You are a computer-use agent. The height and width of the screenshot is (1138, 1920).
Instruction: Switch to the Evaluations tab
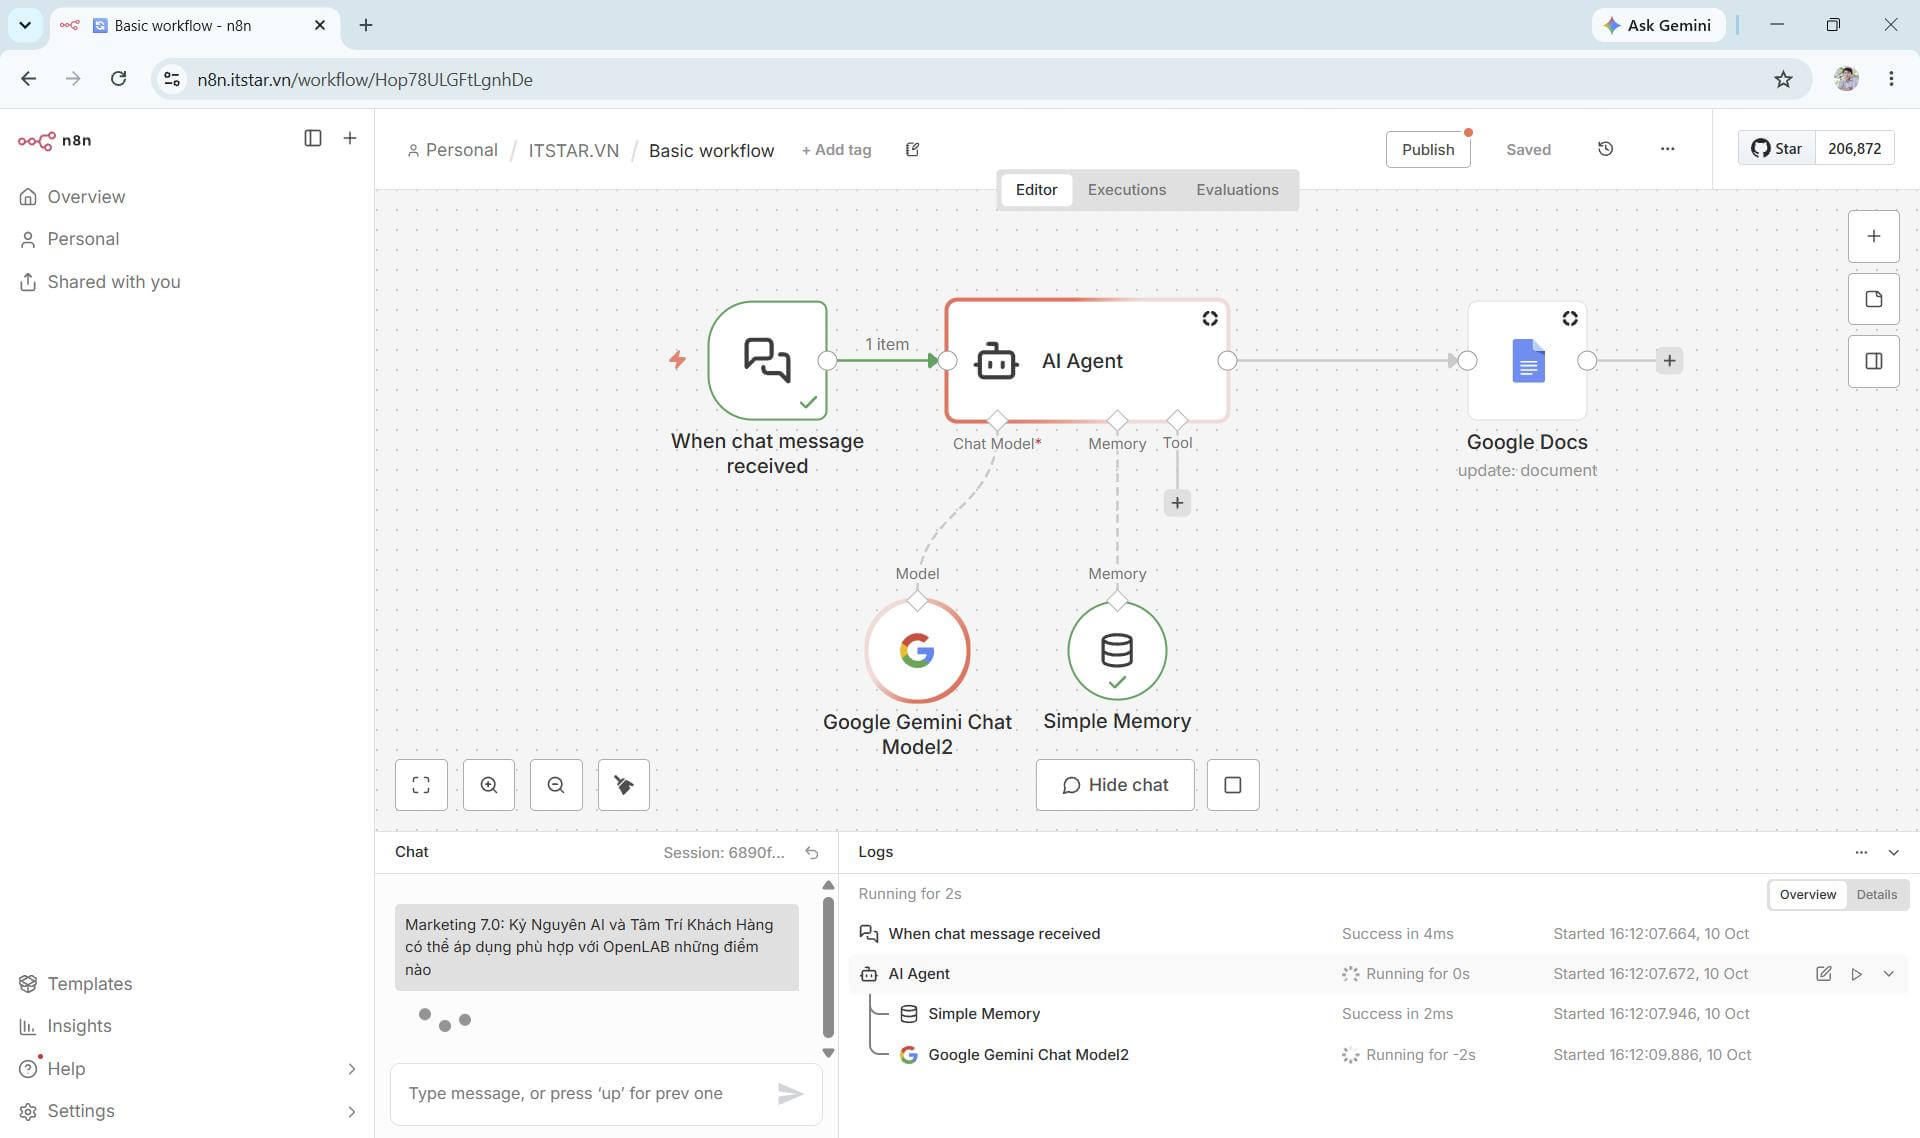point(1237,190)
